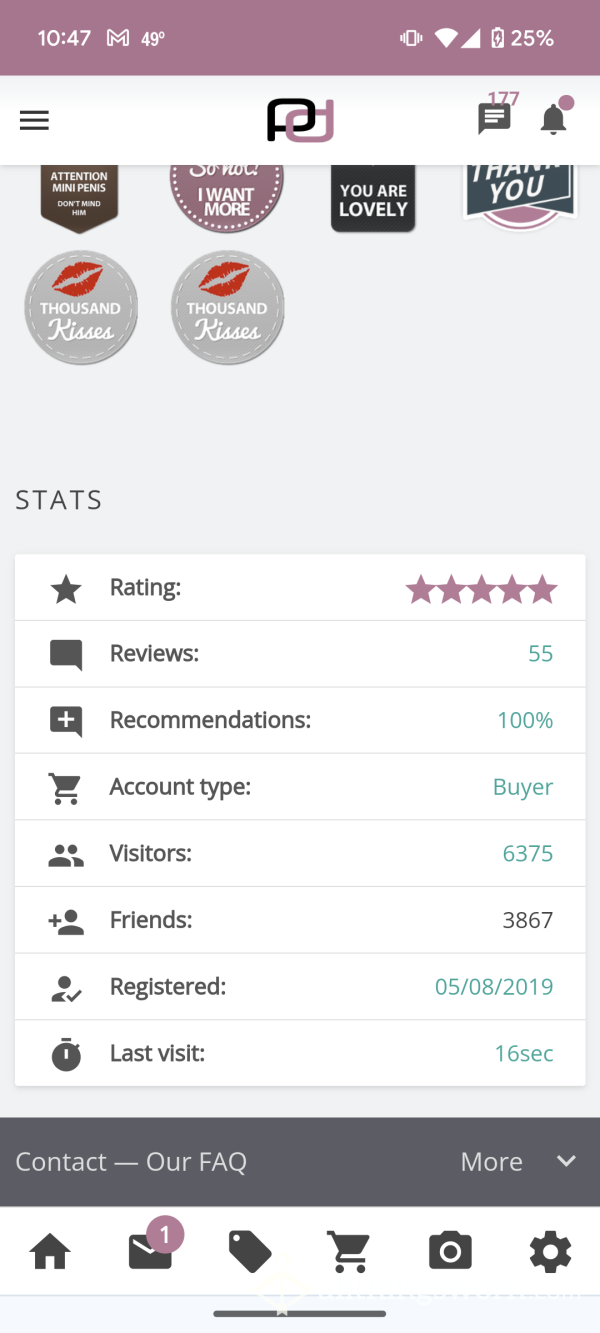Open the visitors count 6375
600x1333 pixels.
[x=527, y=854]
